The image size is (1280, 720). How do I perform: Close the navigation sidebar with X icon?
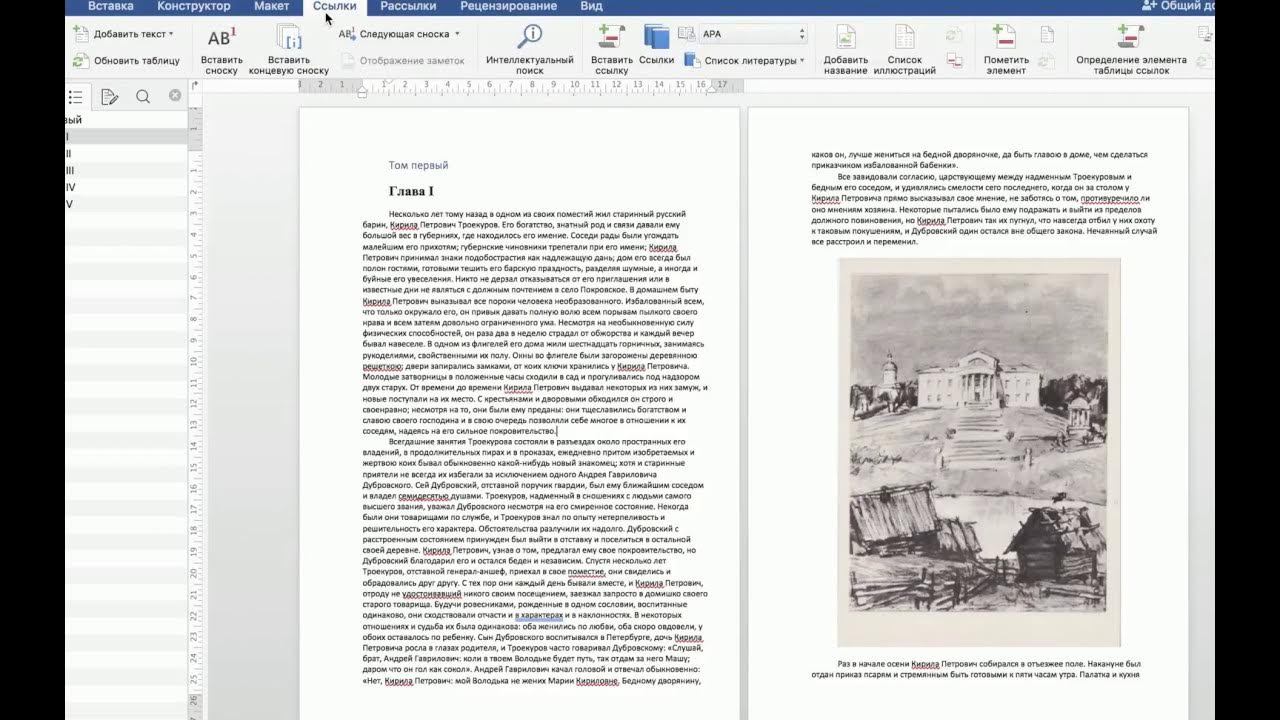(175, 96)
